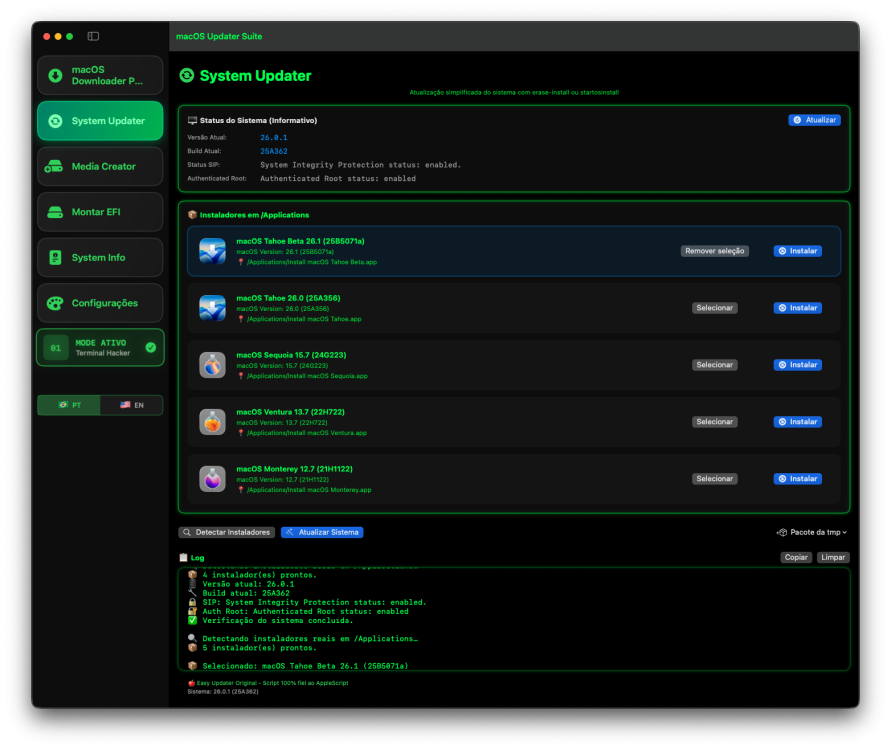
Task: Click 'macOS Updater Suite' window title
Action: 219,36
